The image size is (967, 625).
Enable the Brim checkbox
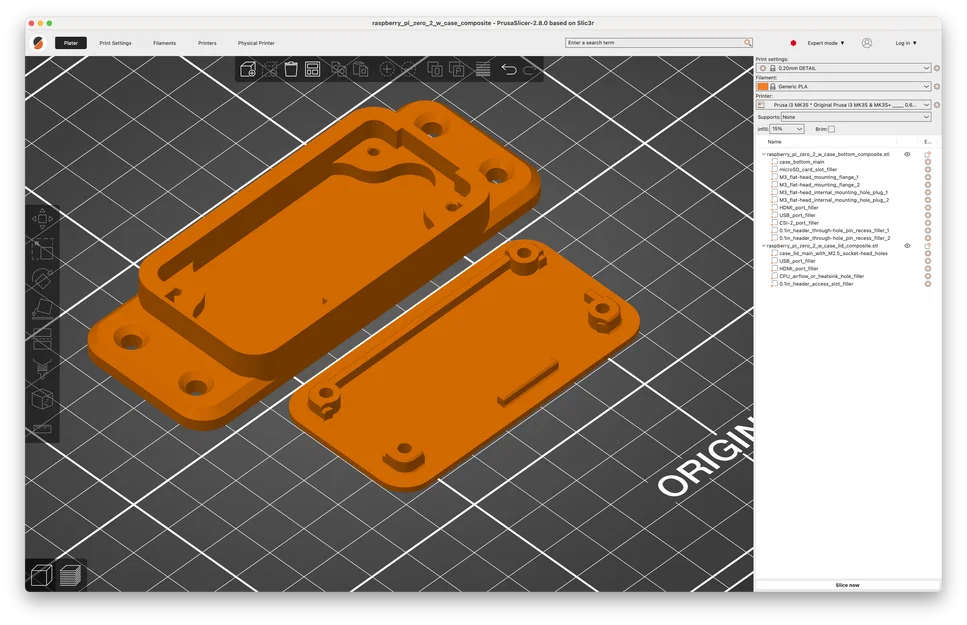pos(831,128)
